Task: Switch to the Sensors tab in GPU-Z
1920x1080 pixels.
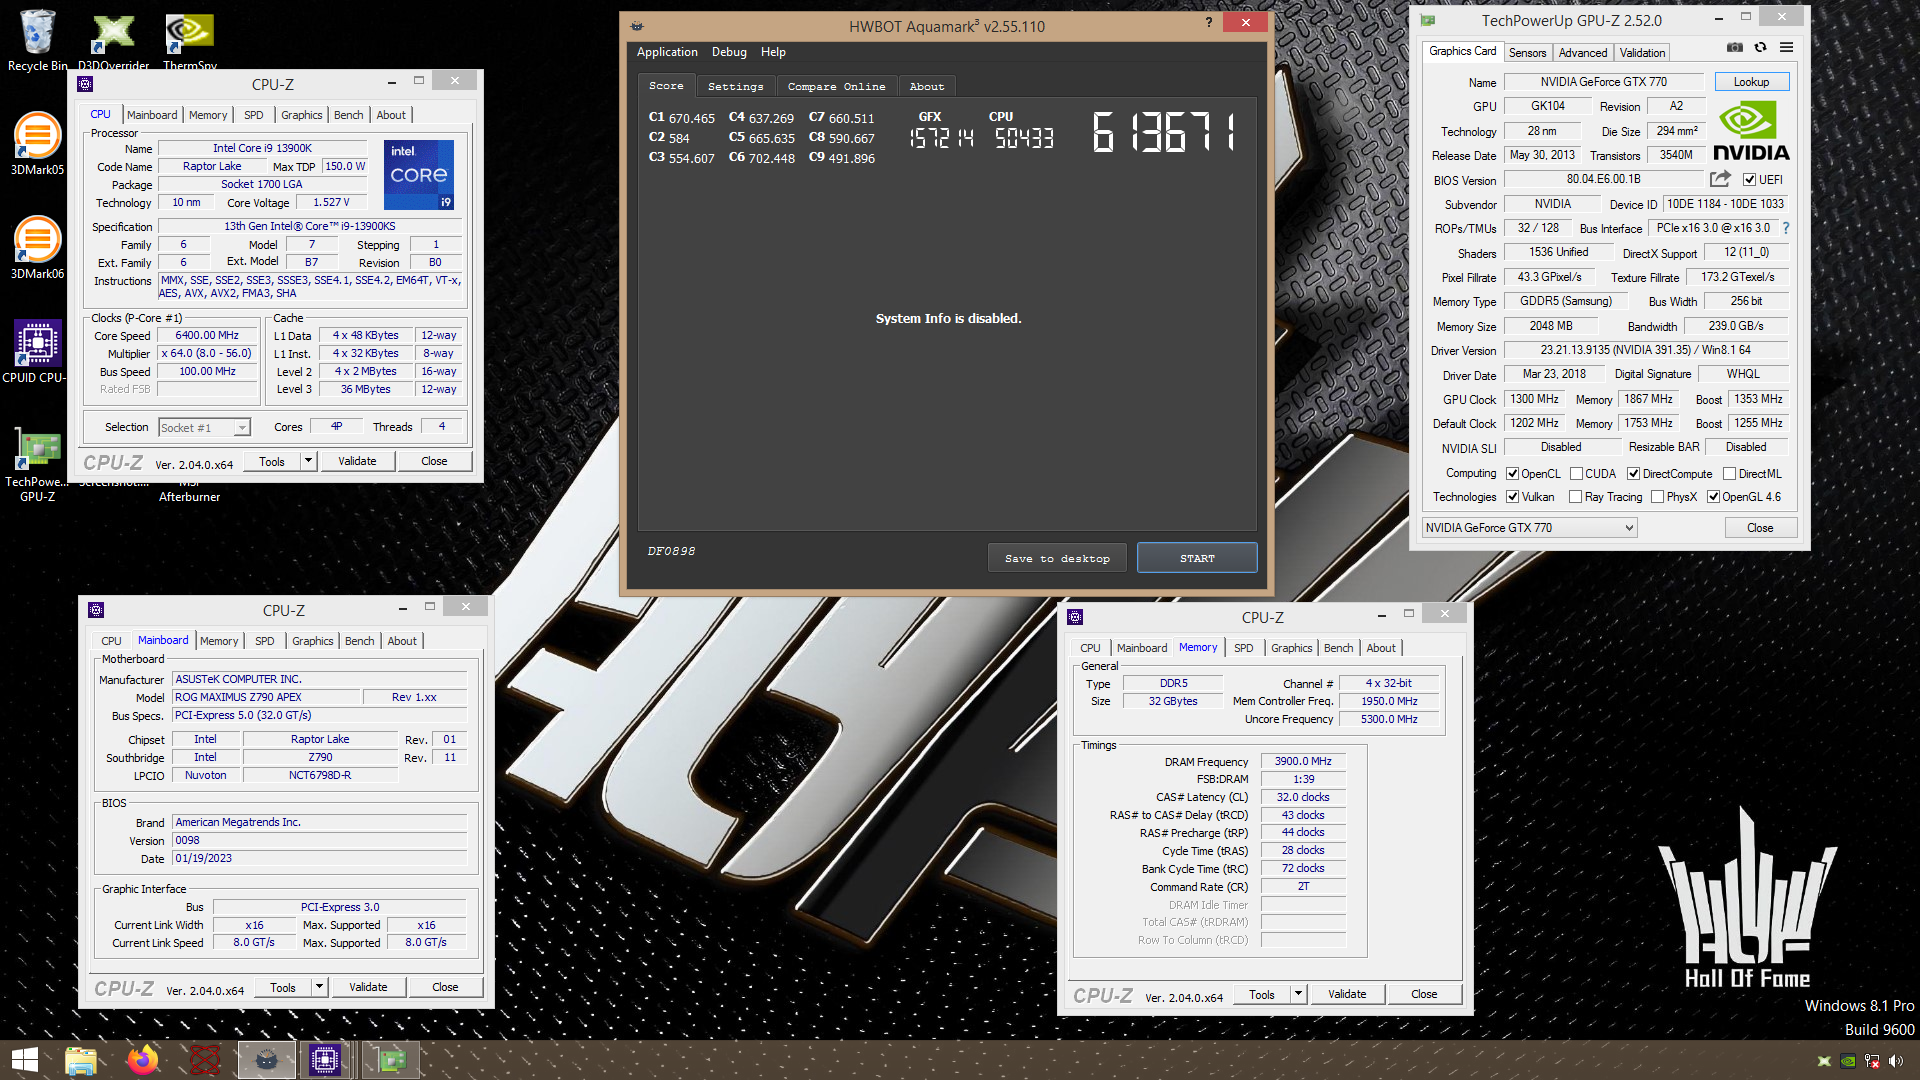Action: point(1527,53)
